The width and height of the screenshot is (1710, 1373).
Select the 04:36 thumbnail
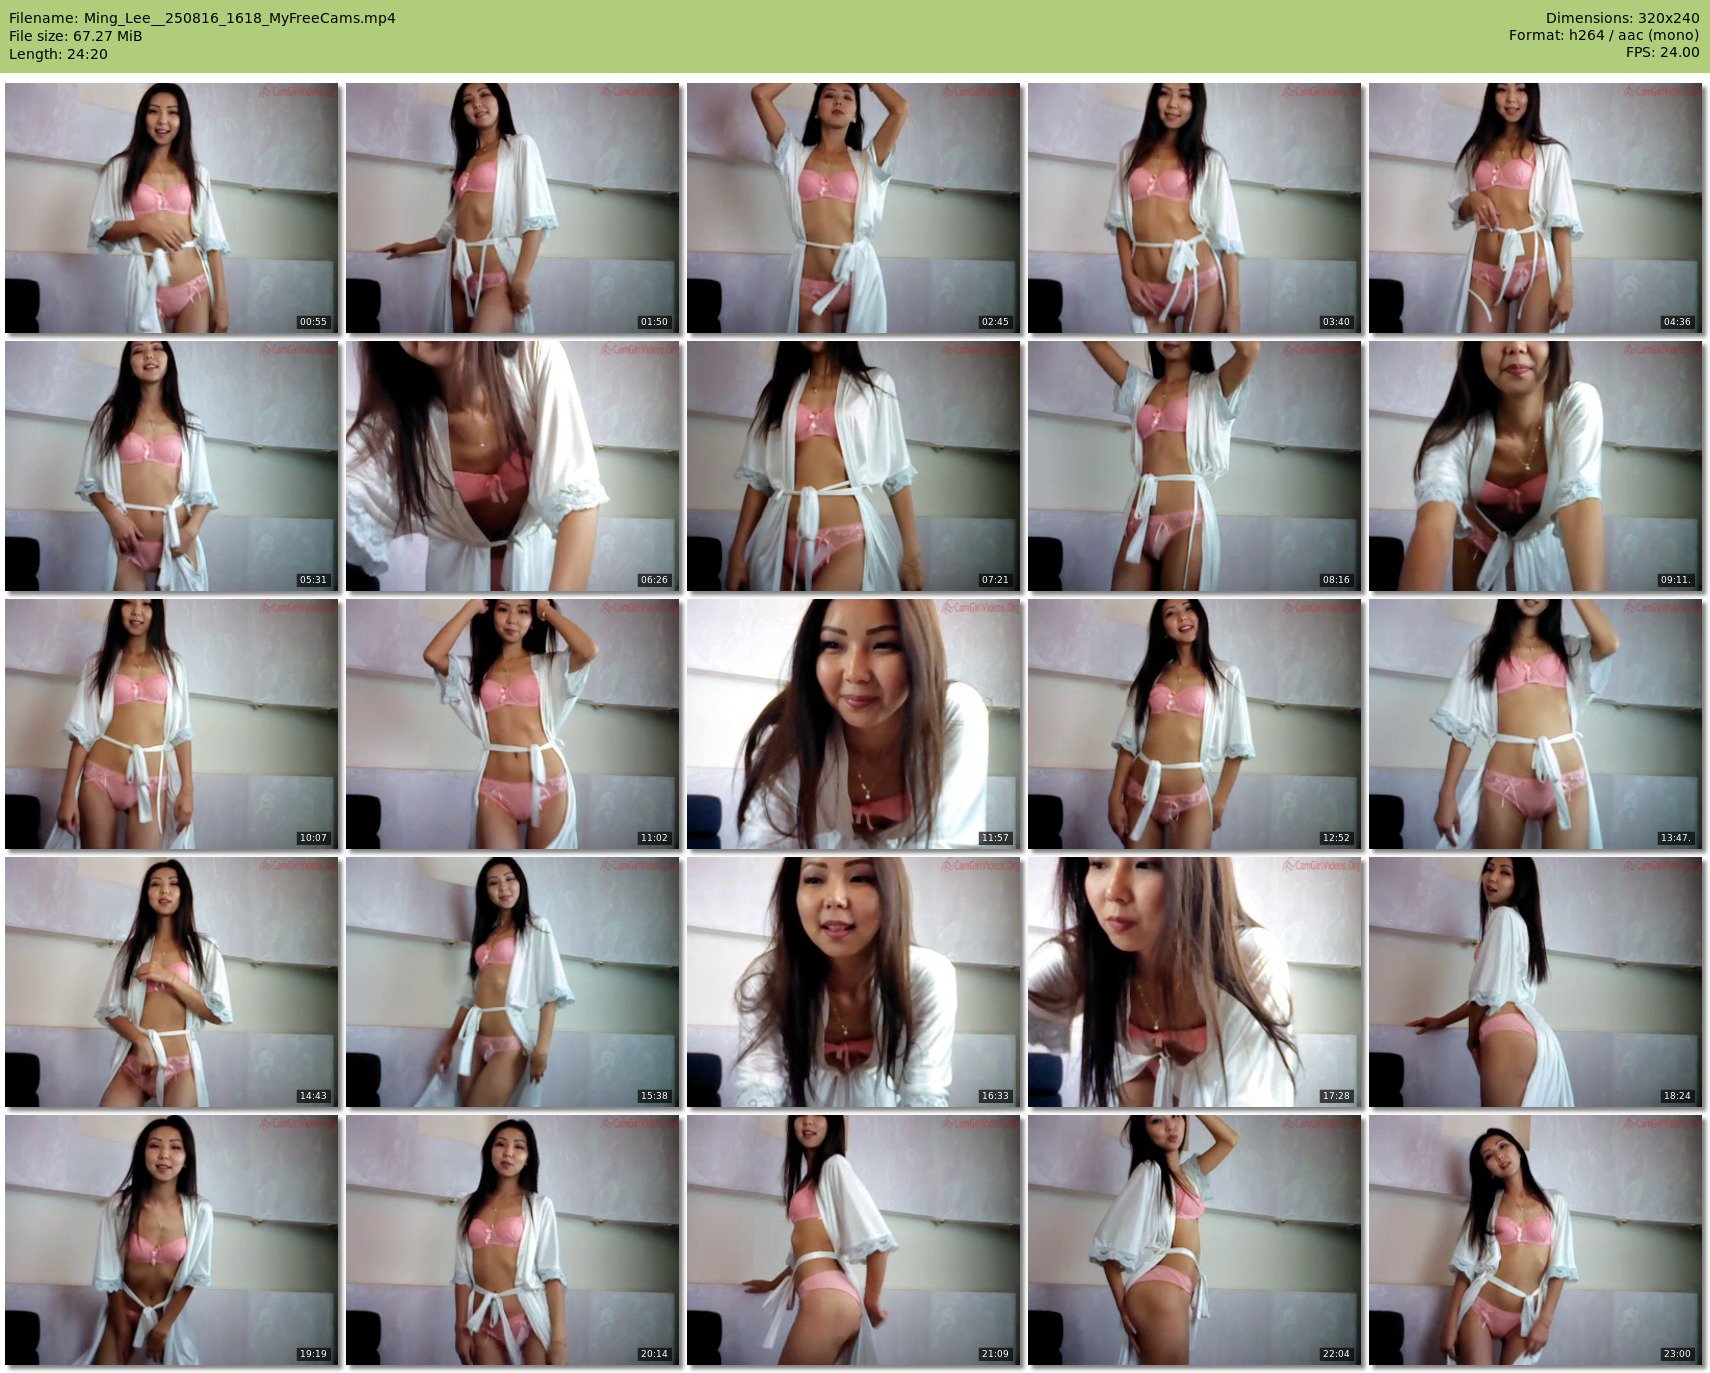click(x=1536, y=208)
